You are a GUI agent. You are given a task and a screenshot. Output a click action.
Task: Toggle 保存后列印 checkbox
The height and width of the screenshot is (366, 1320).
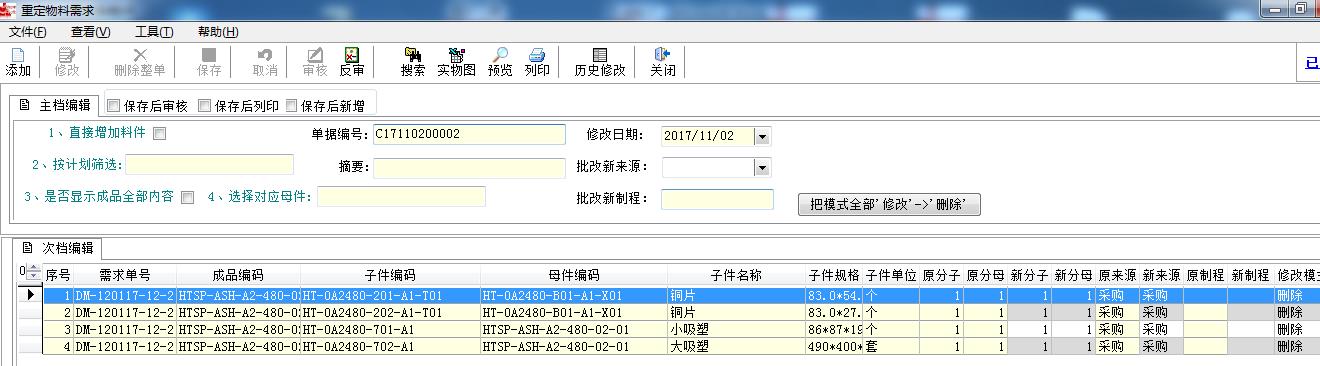tap(204, 105)
